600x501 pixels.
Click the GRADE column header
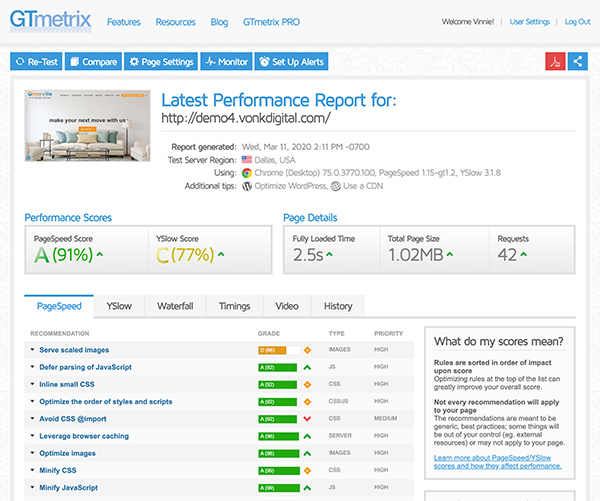[269, 333]
